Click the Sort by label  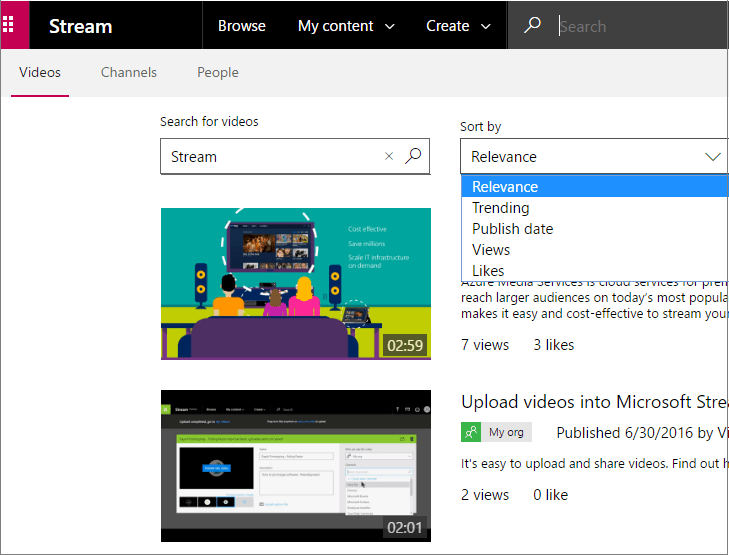click(480, 126)
